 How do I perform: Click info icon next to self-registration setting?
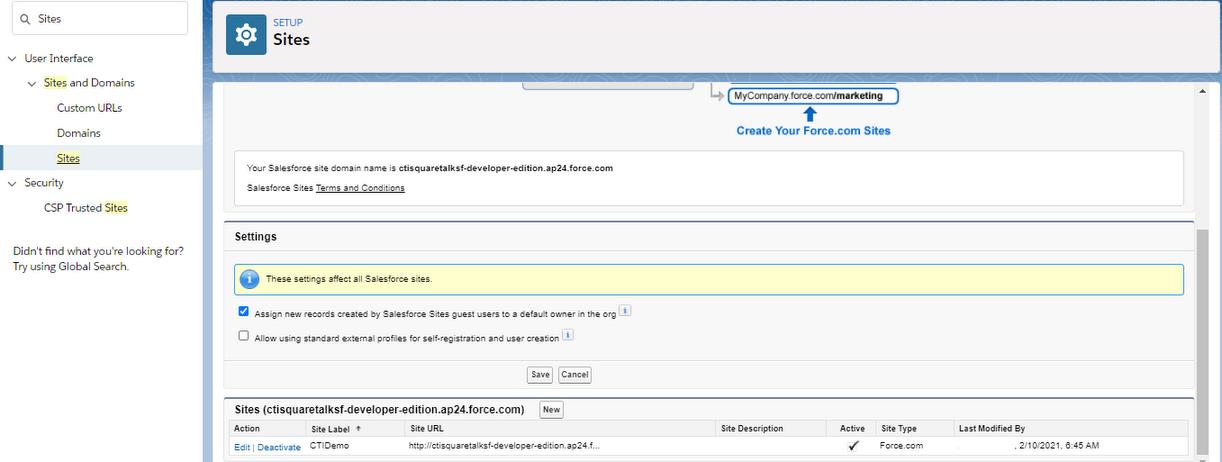coord(567,336)
